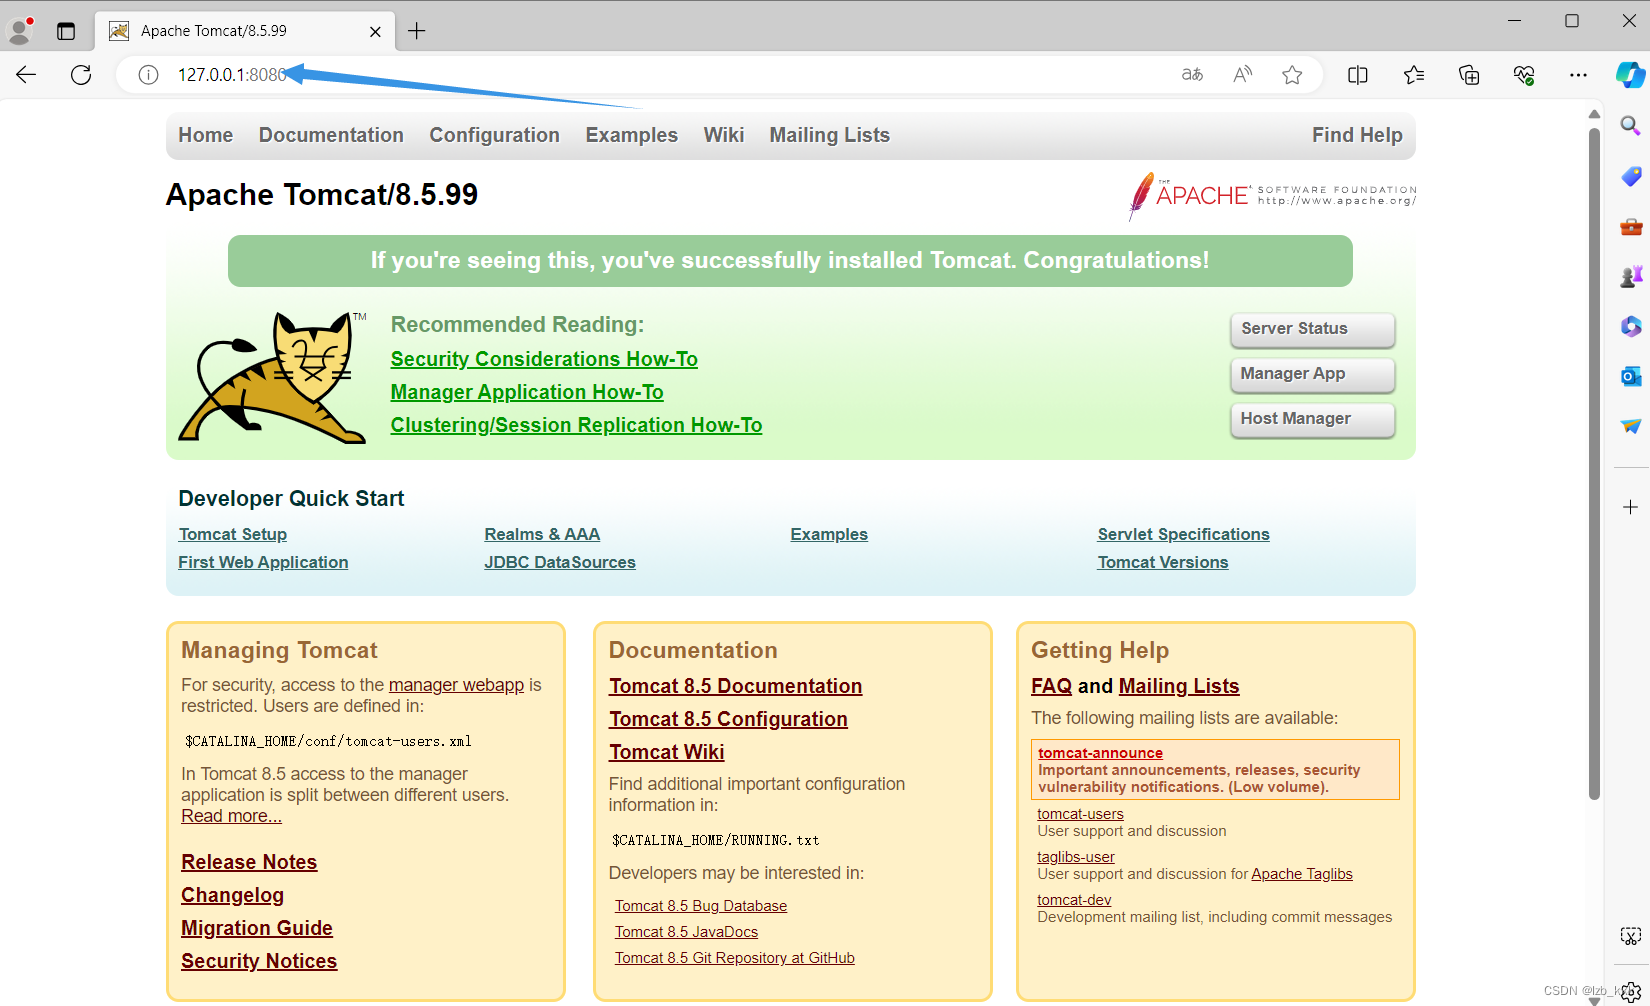The image size is (1650, 1006).
Task: Open the Security Notices link
Action: click(x=259, y=961)
